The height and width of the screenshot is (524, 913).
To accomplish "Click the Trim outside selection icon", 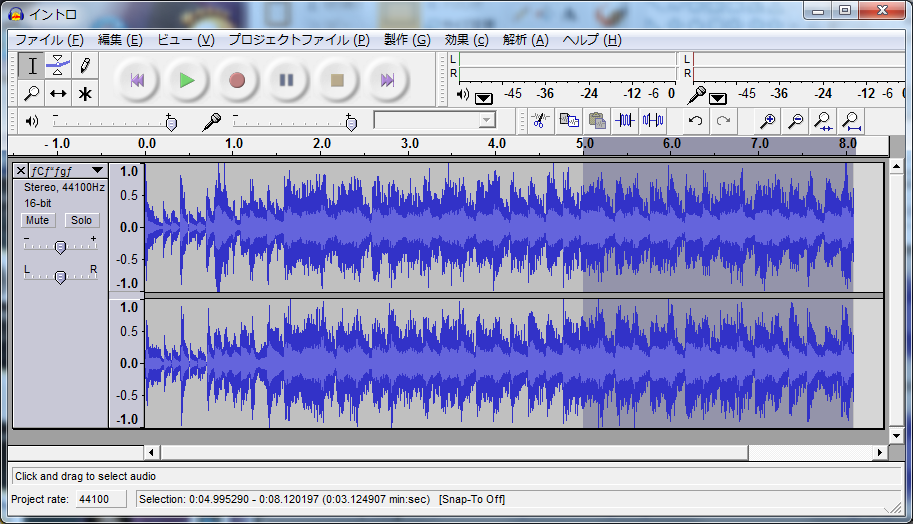I will pos(626,121).
